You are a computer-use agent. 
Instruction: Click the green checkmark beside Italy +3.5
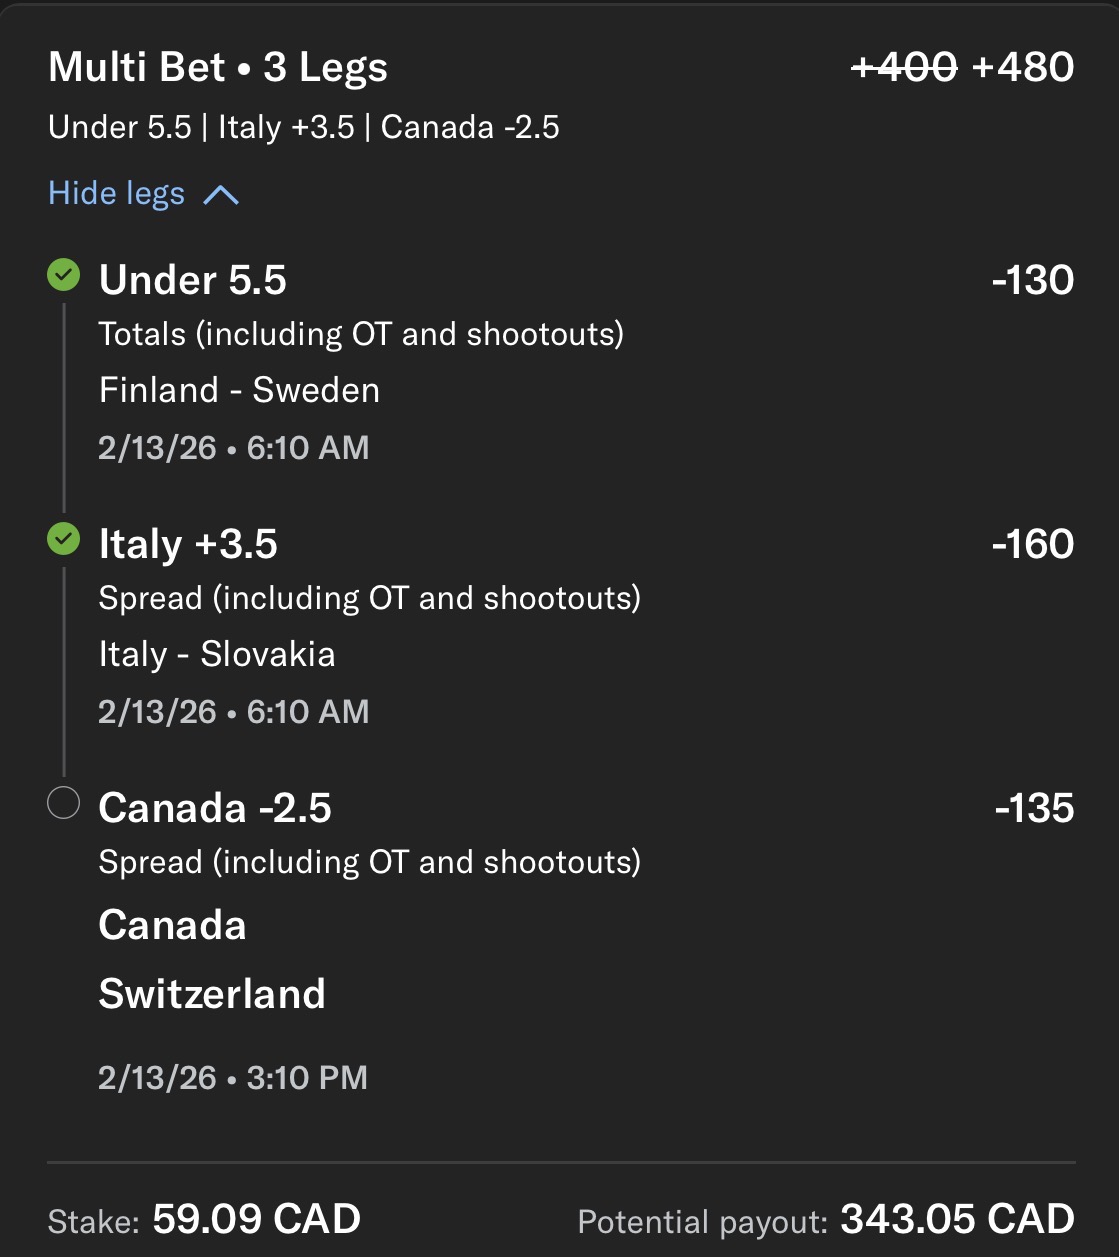pyautogui.click(x=64, y=540)
